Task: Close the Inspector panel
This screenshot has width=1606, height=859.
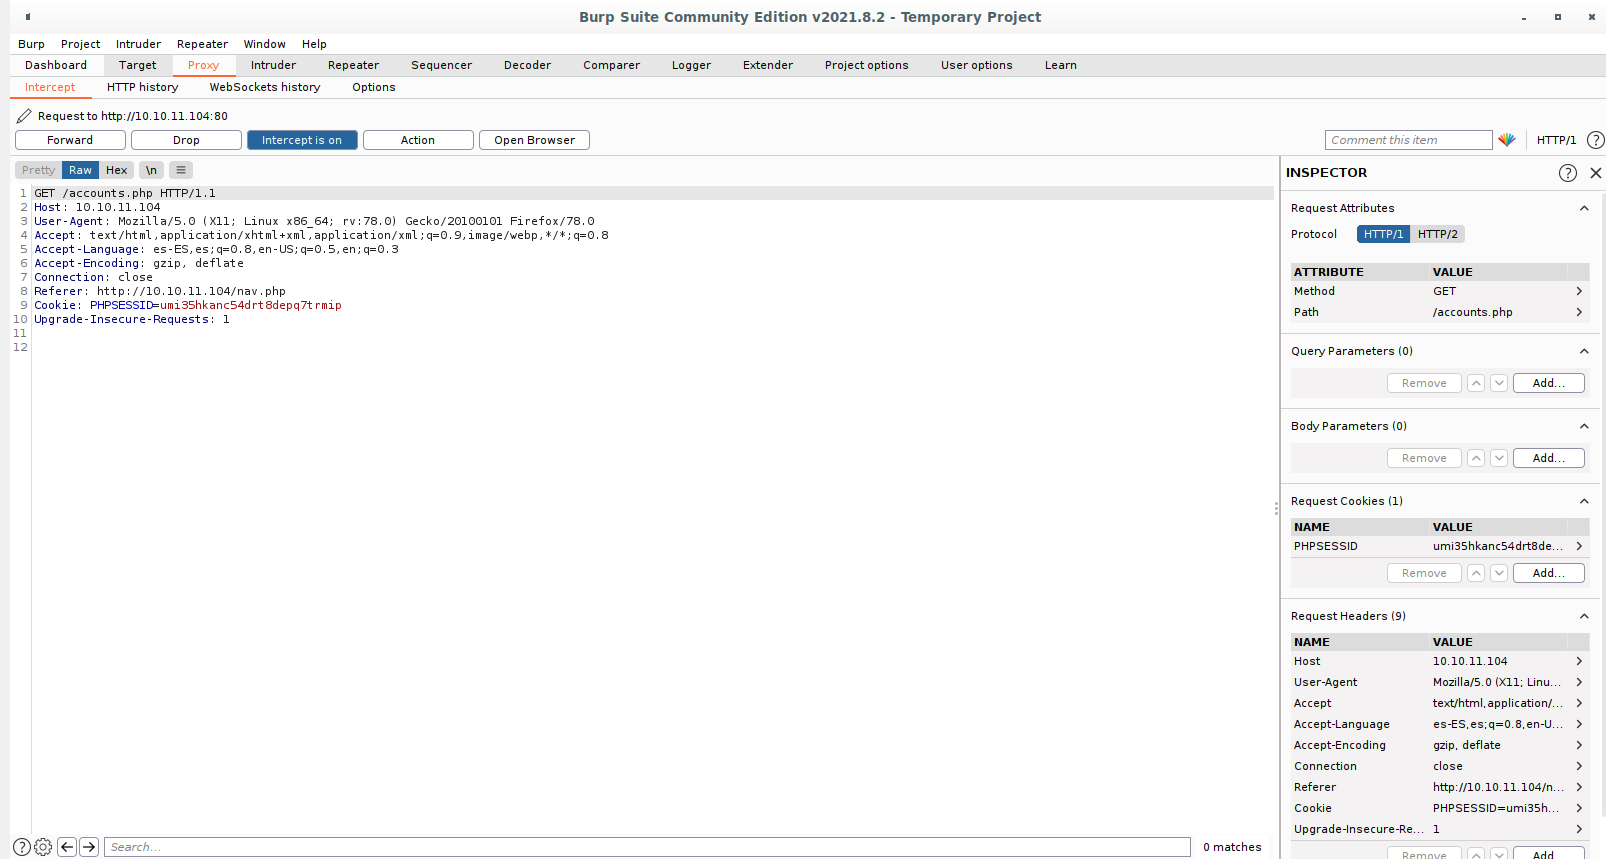Action: click(1595, 173)
